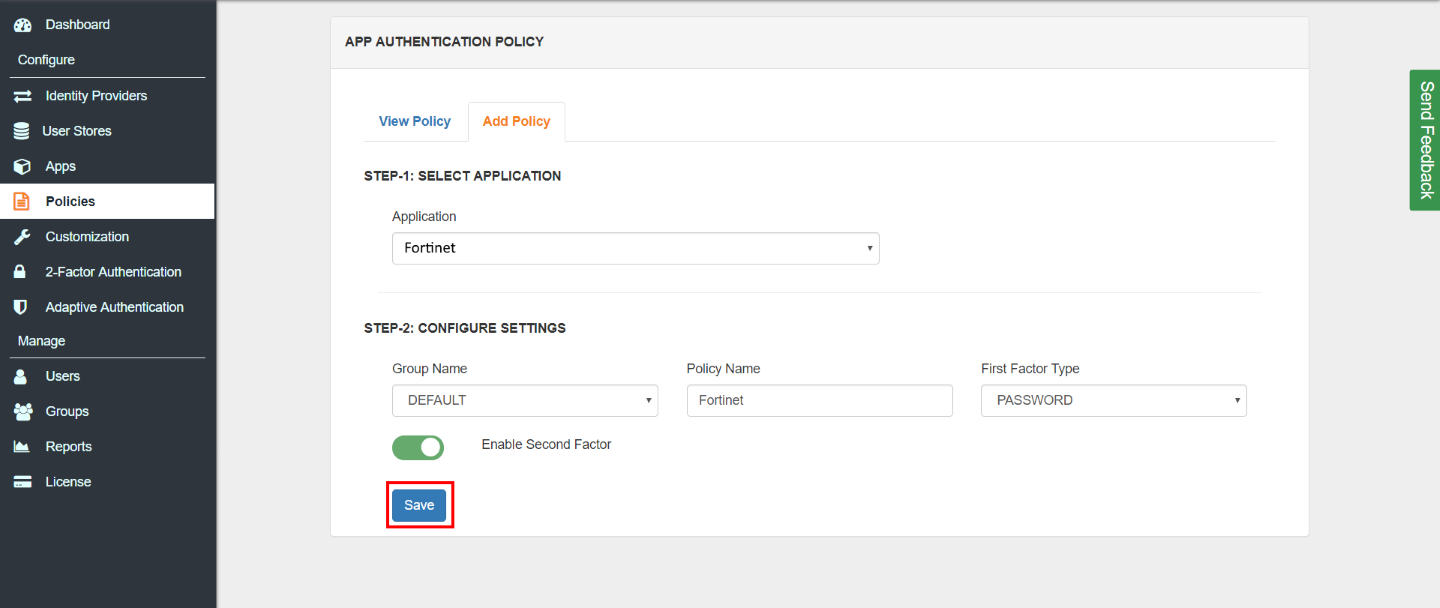Click the Adaptive Authentication shield icon
The height and width of the screenshot is (608, 1440).
[20, 307]
